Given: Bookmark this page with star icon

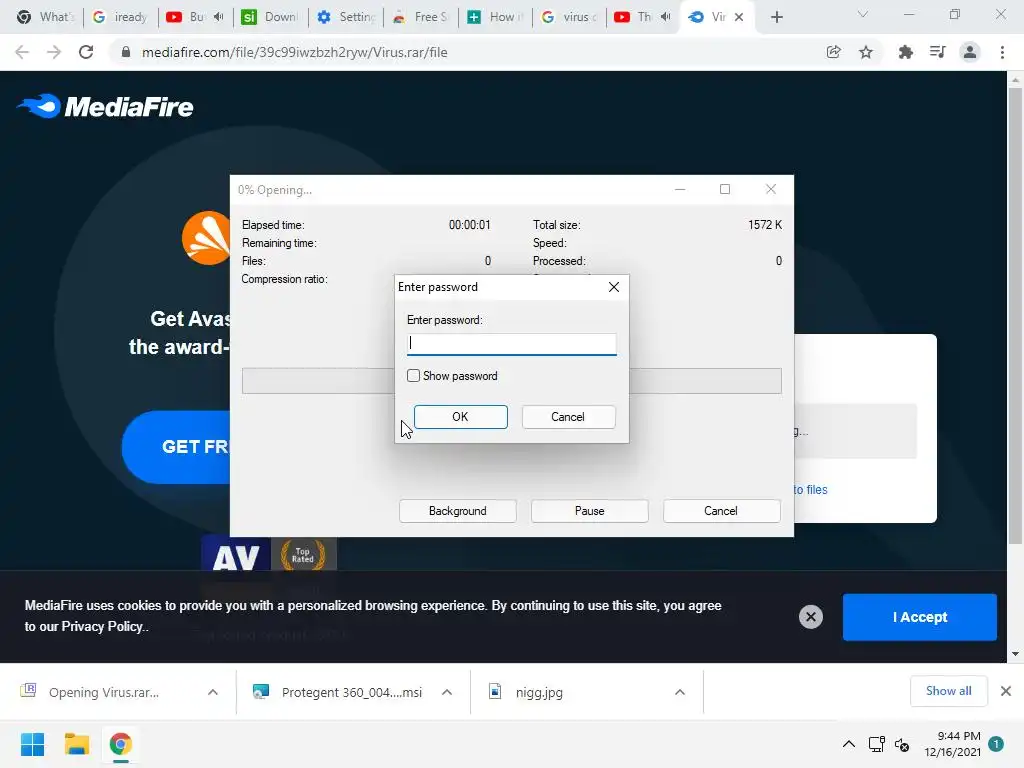Looking at the screenshot, I should click(866, 52).
